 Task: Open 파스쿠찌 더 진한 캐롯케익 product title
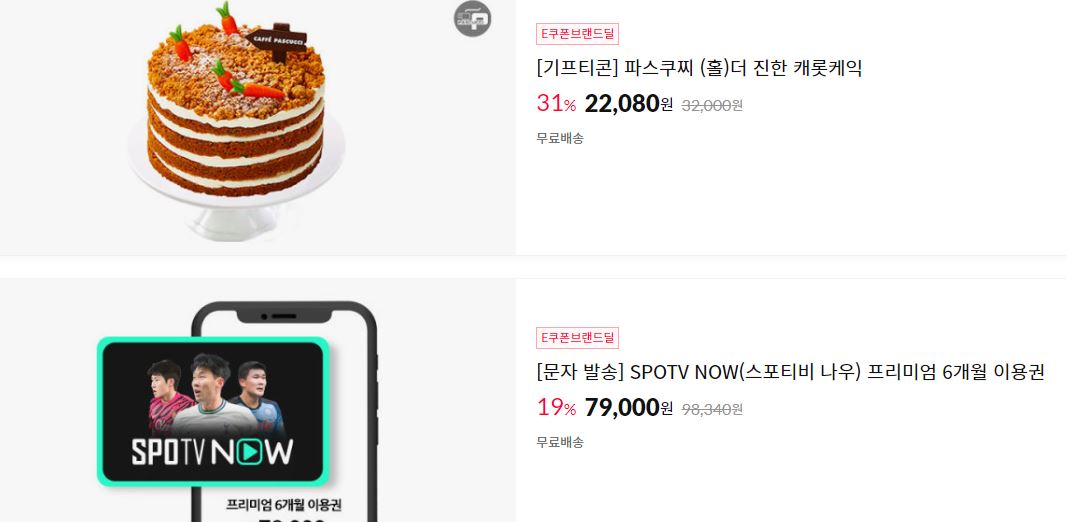point(699,68)
